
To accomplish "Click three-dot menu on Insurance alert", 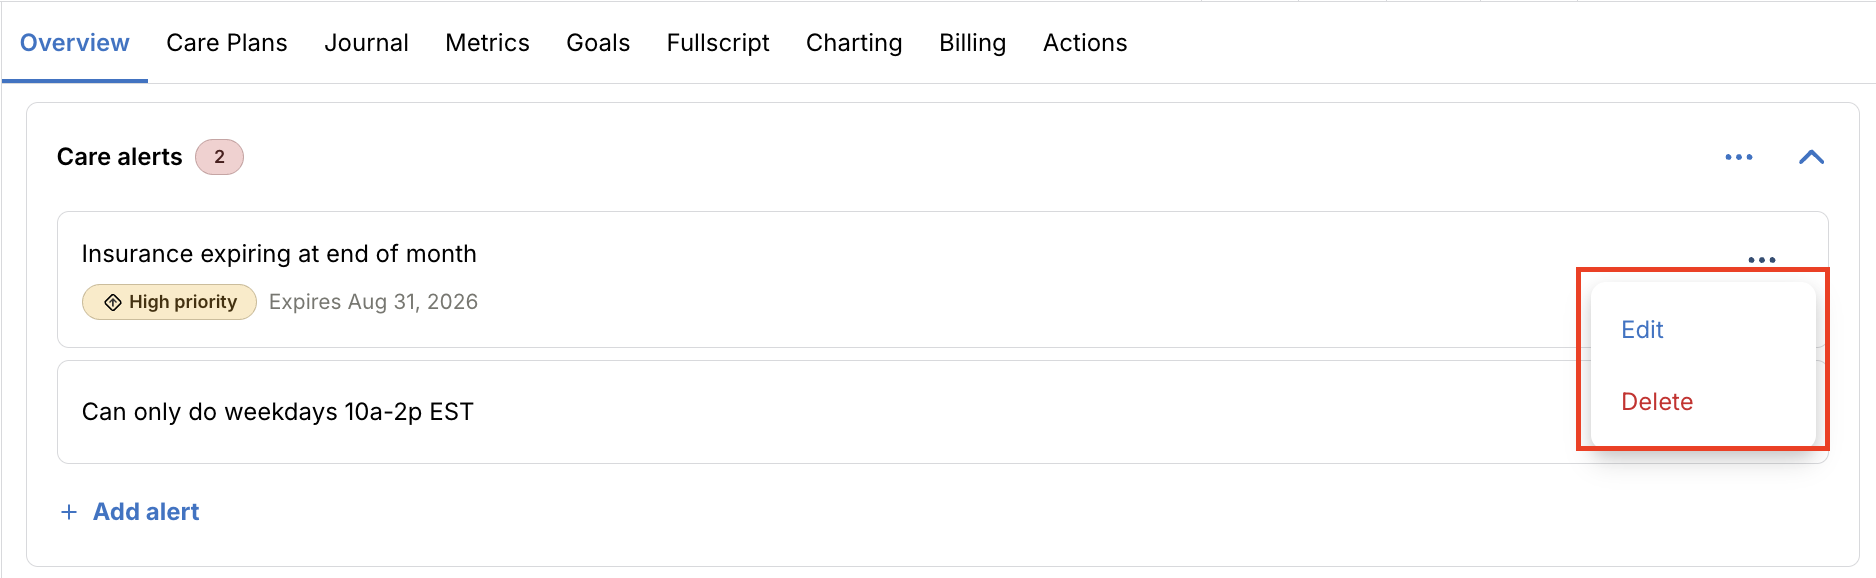I will point(1761,260).
